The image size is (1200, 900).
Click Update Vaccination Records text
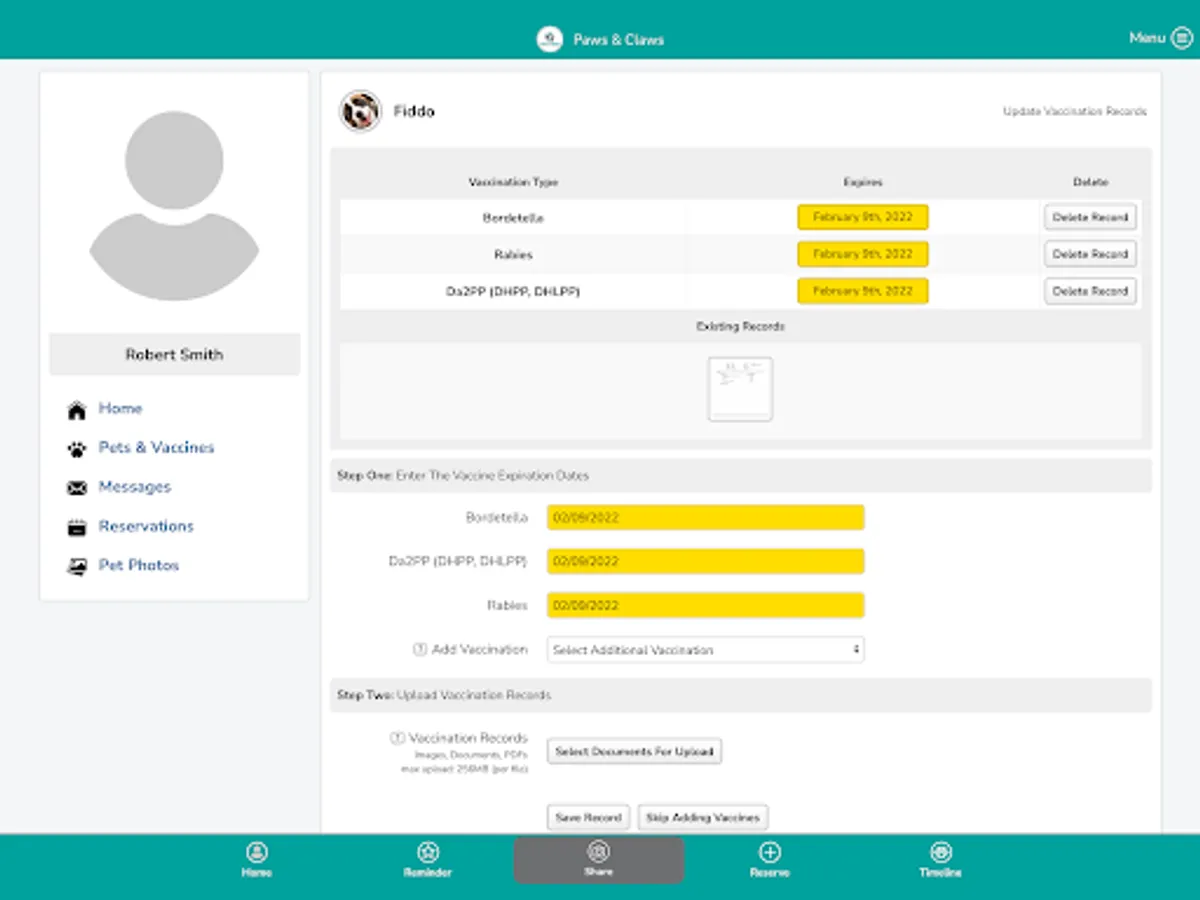tap(1075, 112)
